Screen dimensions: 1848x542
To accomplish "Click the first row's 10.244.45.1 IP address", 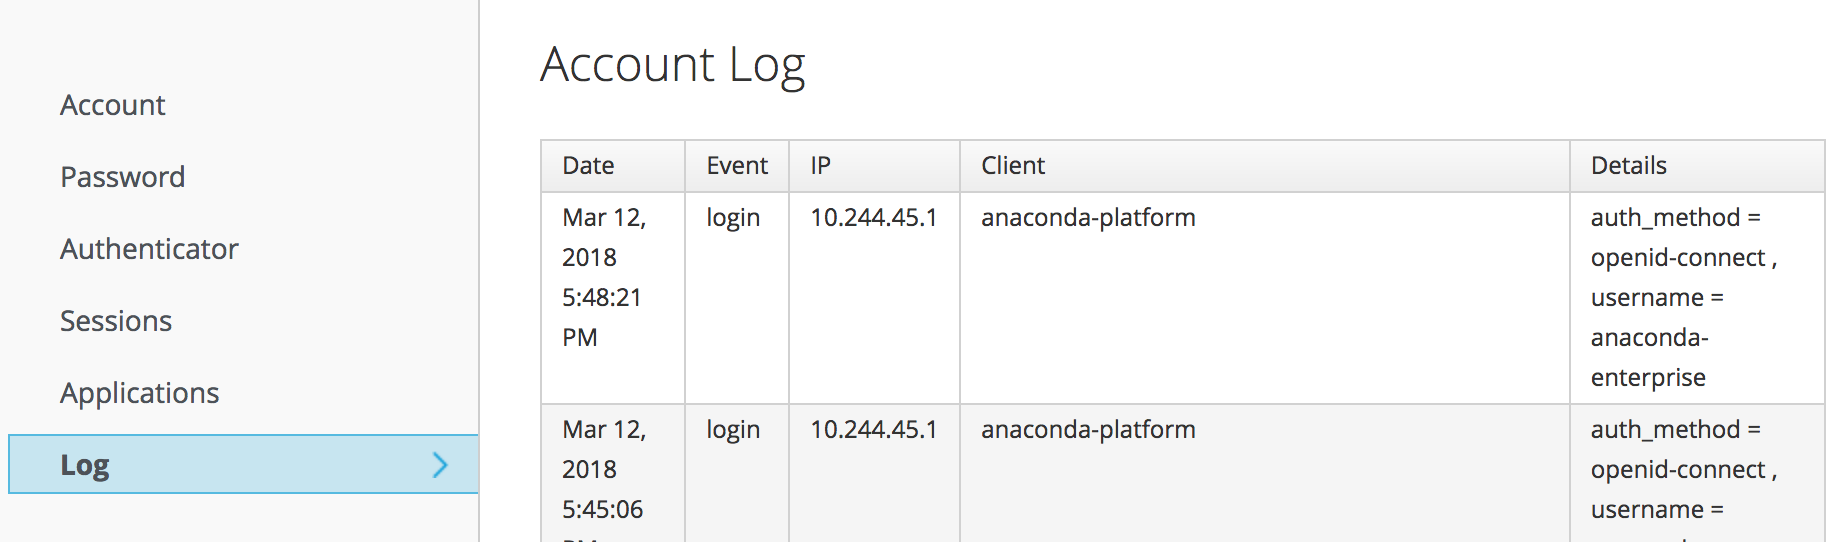I will (873, 218).
